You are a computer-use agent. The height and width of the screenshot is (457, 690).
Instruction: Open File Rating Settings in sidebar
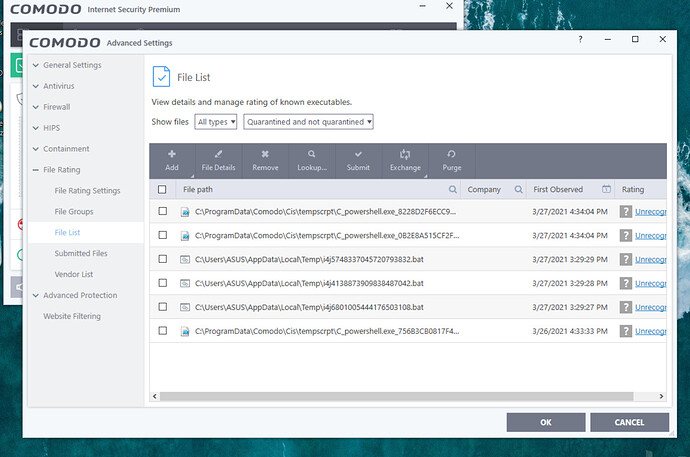pyautogui.click(x=87, y=190)
